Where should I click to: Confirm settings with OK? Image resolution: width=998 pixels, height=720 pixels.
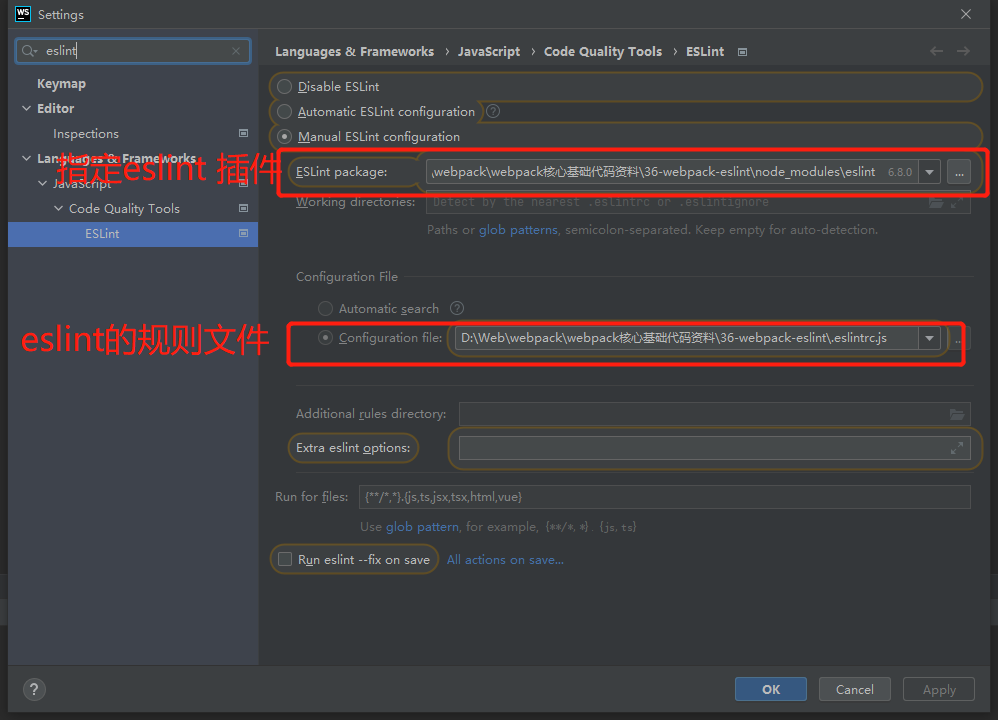coord(771,689)
